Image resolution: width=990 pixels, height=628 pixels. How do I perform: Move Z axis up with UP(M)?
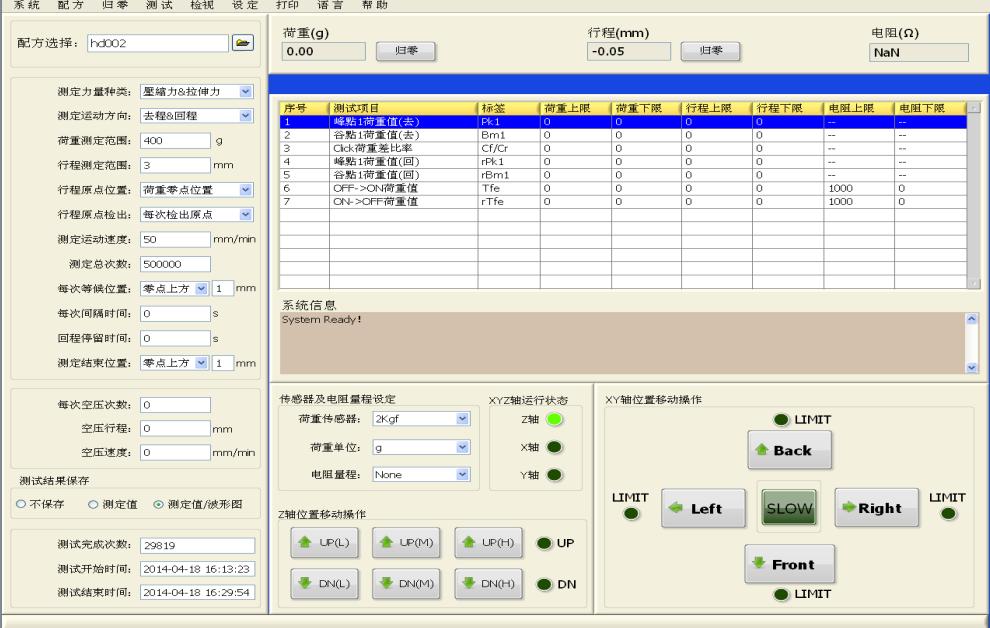click(407, 543)
